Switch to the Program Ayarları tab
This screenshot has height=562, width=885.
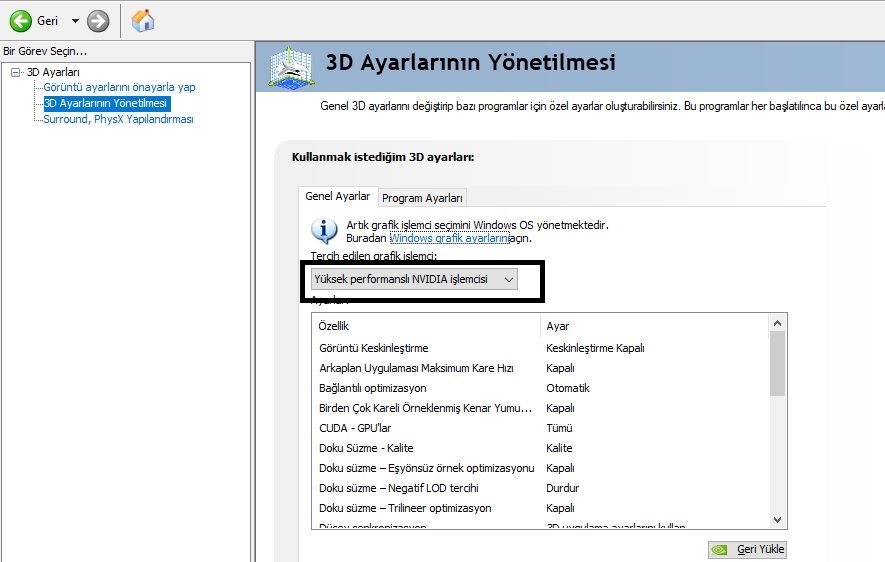click(x=422, y=198)
